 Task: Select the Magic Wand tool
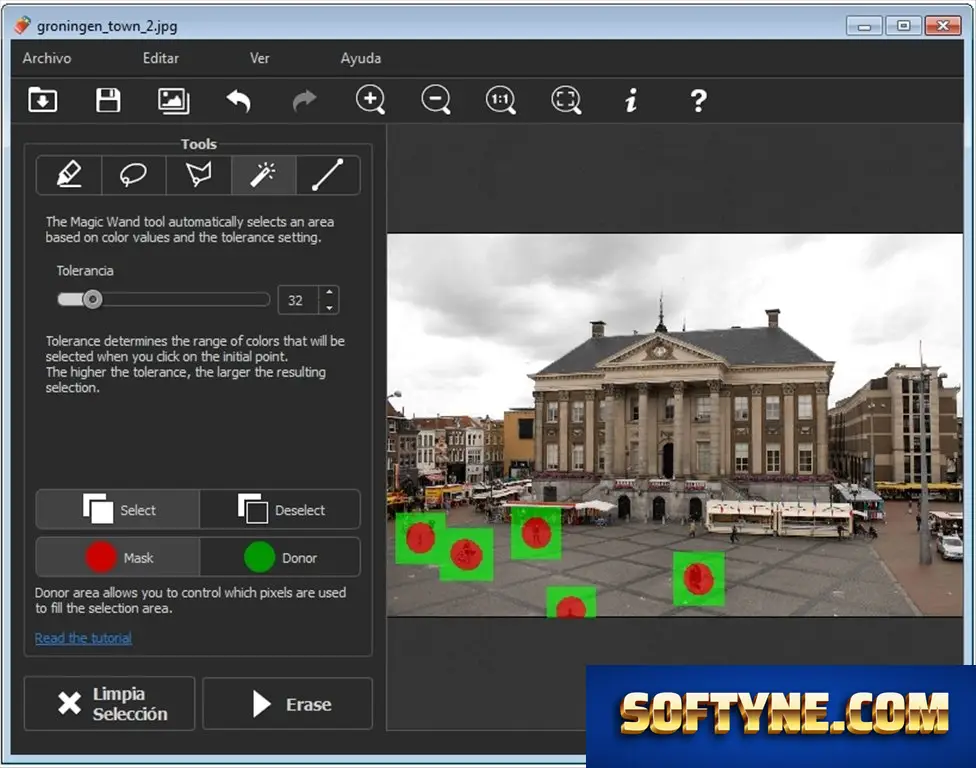pyautogui.click(x=263, y=175)
